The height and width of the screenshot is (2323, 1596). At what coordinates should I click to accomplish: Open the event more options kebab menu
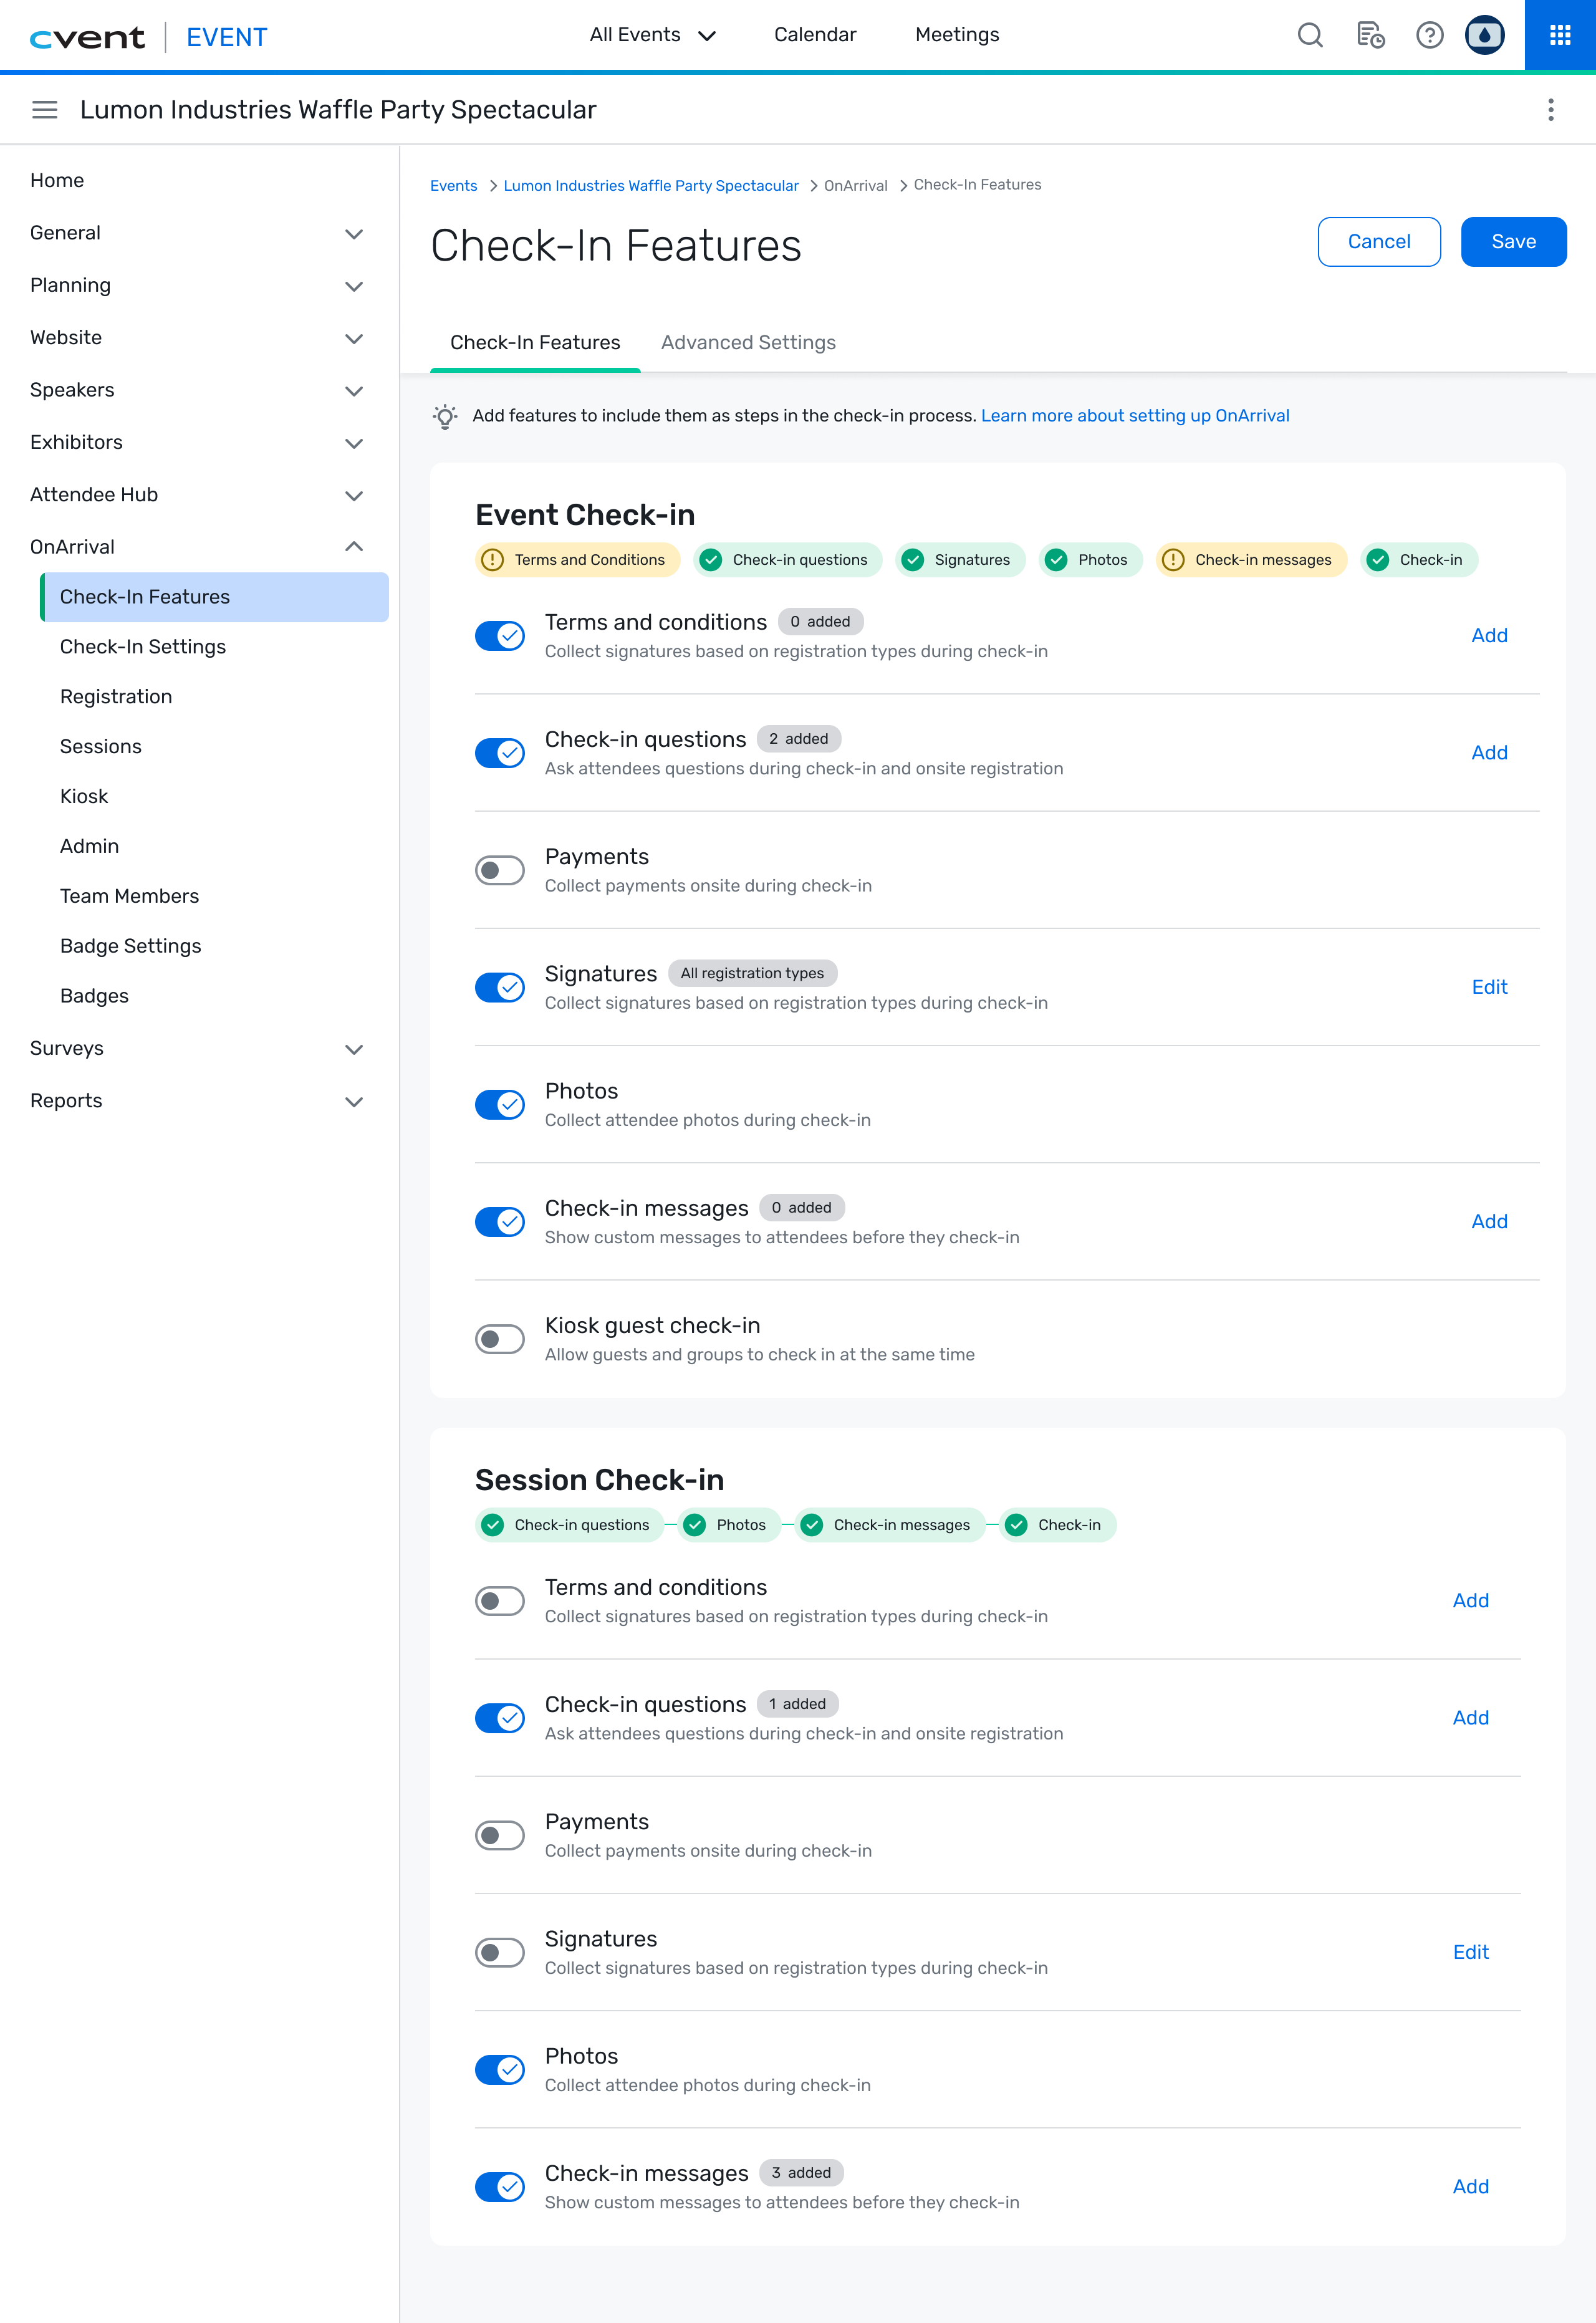pyautogui.click(x=1551, y=109)
